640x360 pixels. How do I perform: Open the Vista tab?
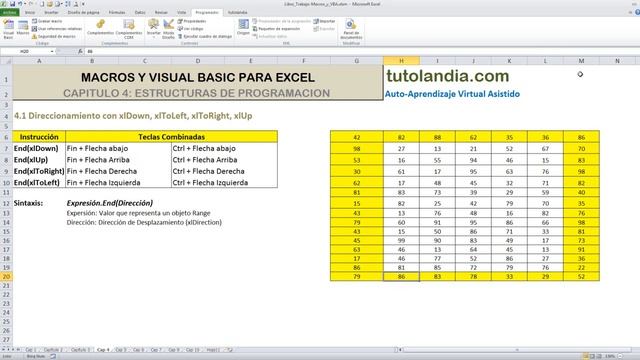pyautogui.click(x=182, y=13)
